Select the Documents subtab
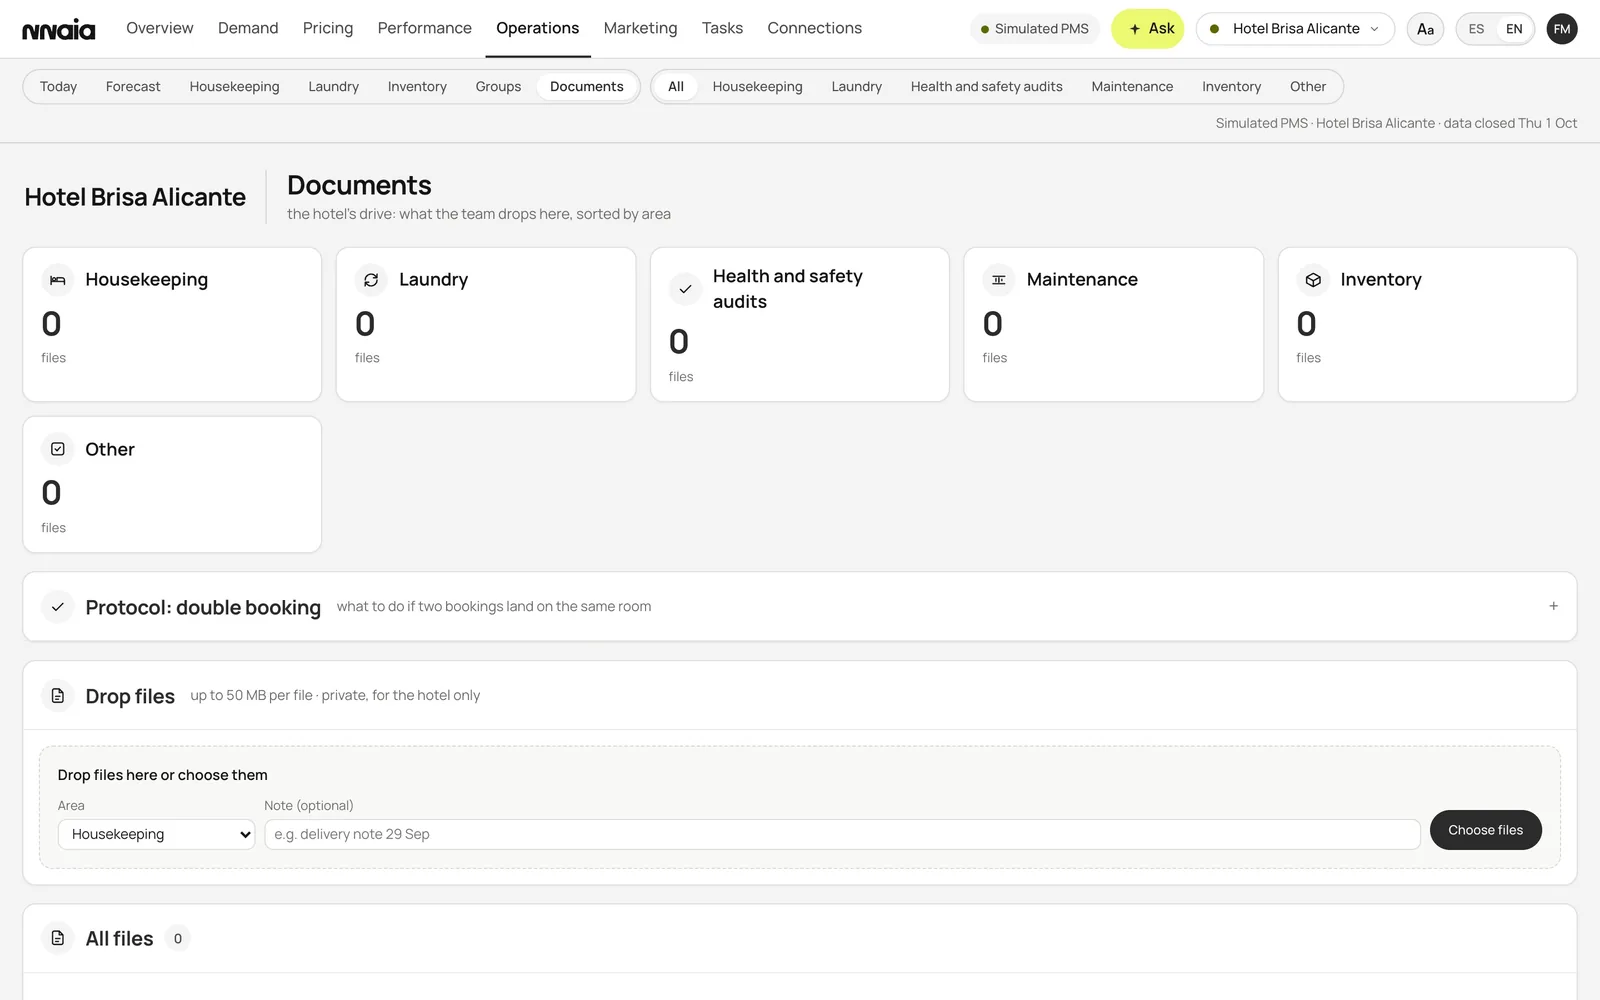The image size is (1600, 1000). tap(587, 87)
